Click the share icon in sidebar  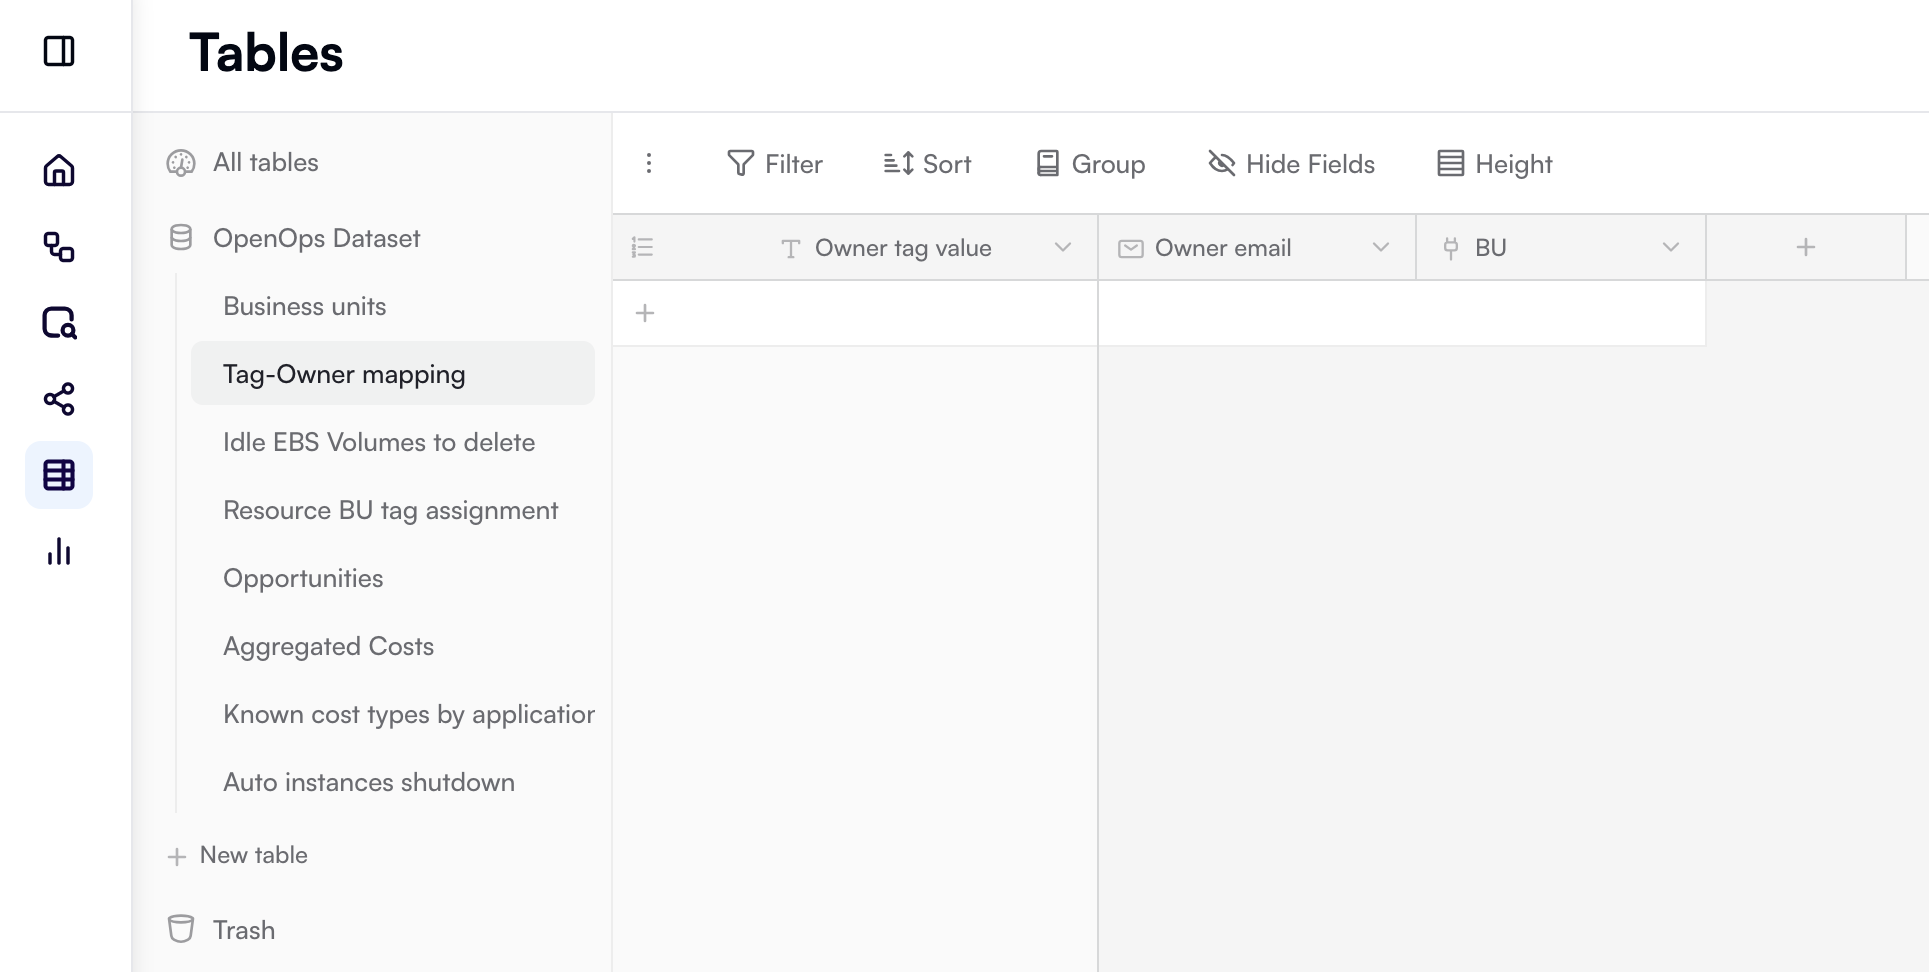tap(59, 400)
